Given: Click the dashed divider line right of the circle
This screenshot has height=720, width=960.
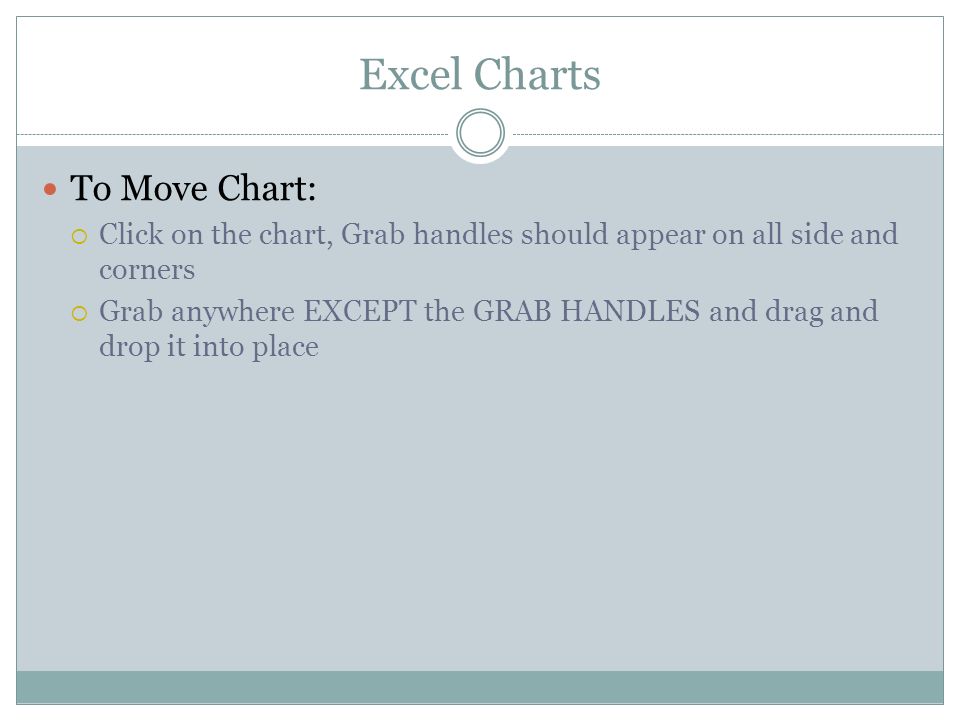Looking at the screenshot, I should pyautogui.click(x=728, y=134).
